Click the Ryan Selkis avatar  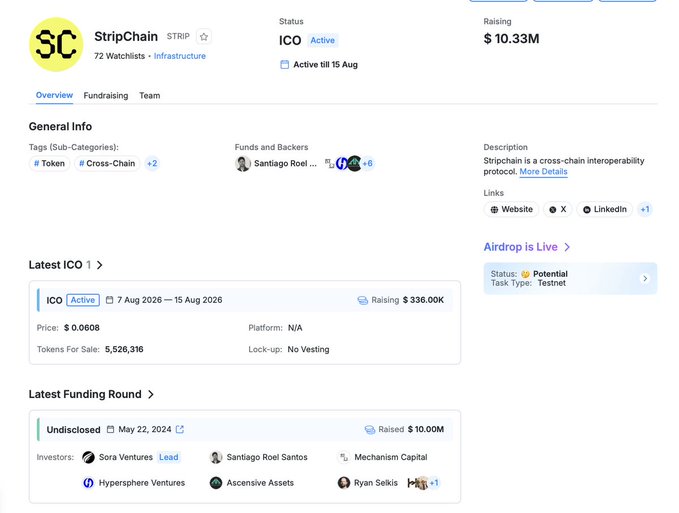coord(343,483)
